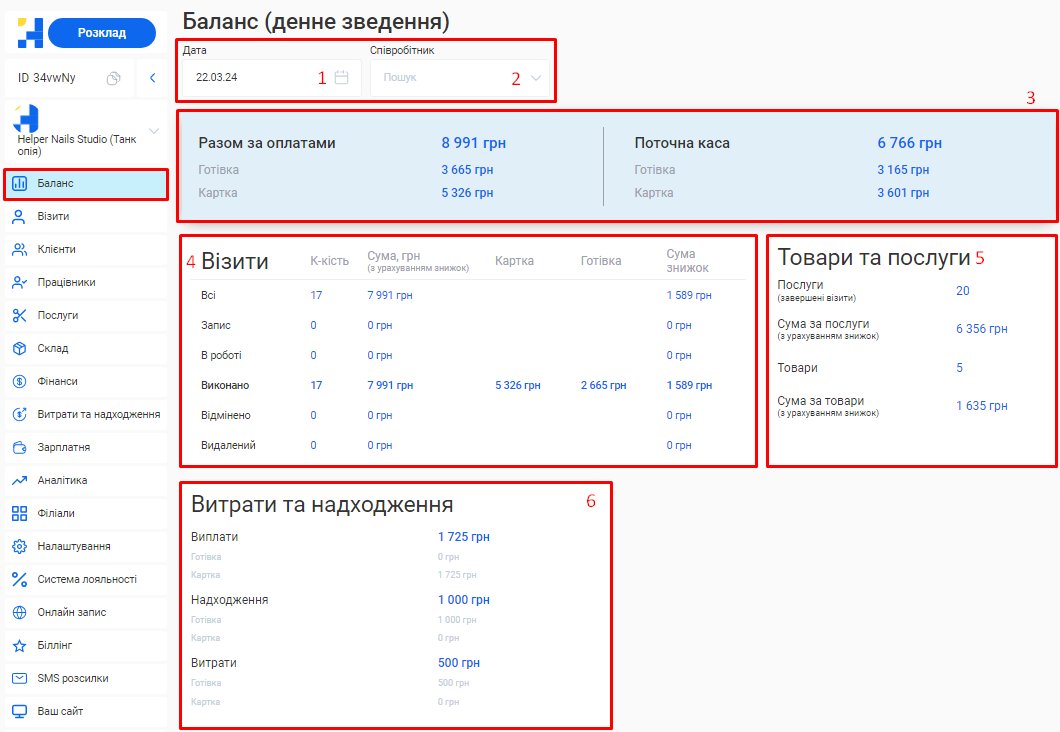Click the Фінанси dollar icon

tap(19, 382)
